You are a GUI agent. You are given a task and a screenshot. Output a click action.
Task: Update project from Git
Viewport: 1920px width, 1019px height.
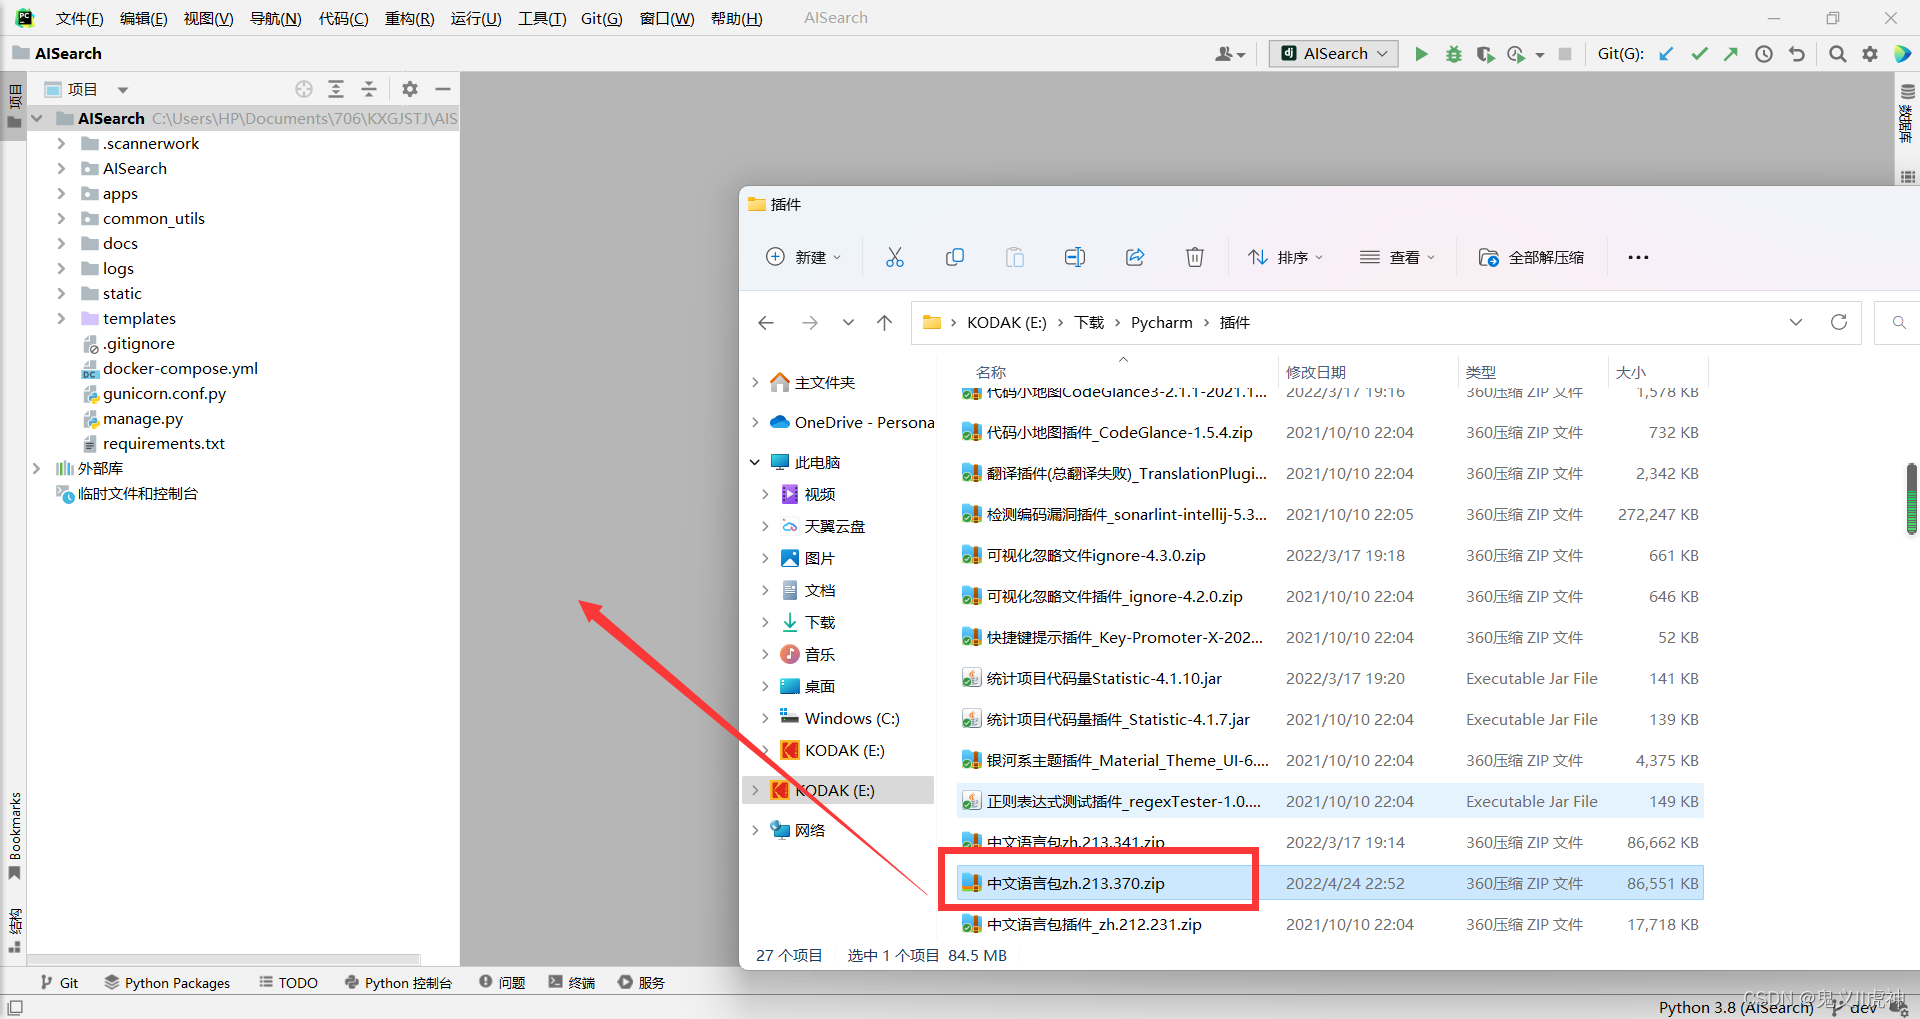pos(1666,54)
